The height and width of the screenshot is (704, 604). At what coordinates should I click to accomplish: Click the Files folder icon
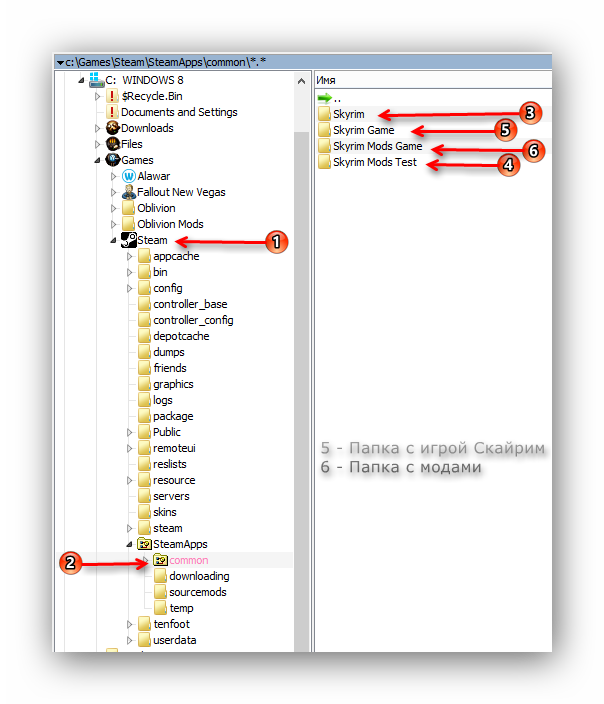click(112, 144)
